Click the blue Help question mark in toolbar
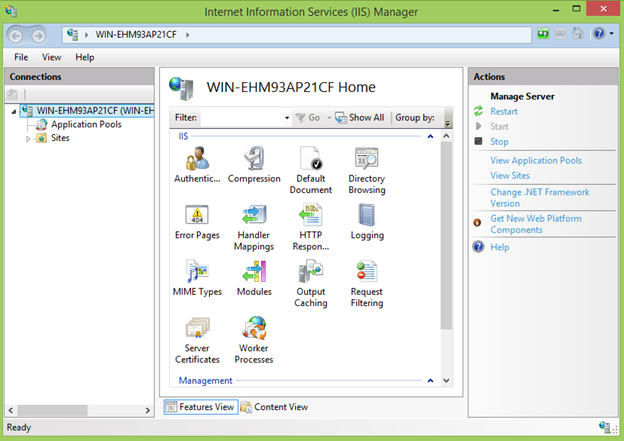 point(599,33)
